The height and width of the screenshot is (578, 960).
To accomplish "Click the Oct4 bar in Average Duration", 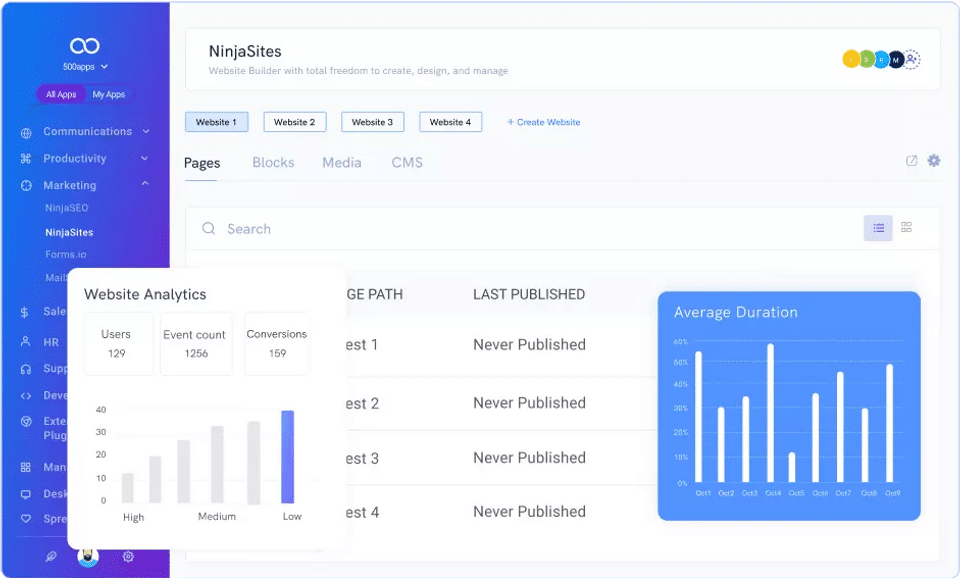I will (770, 413).
